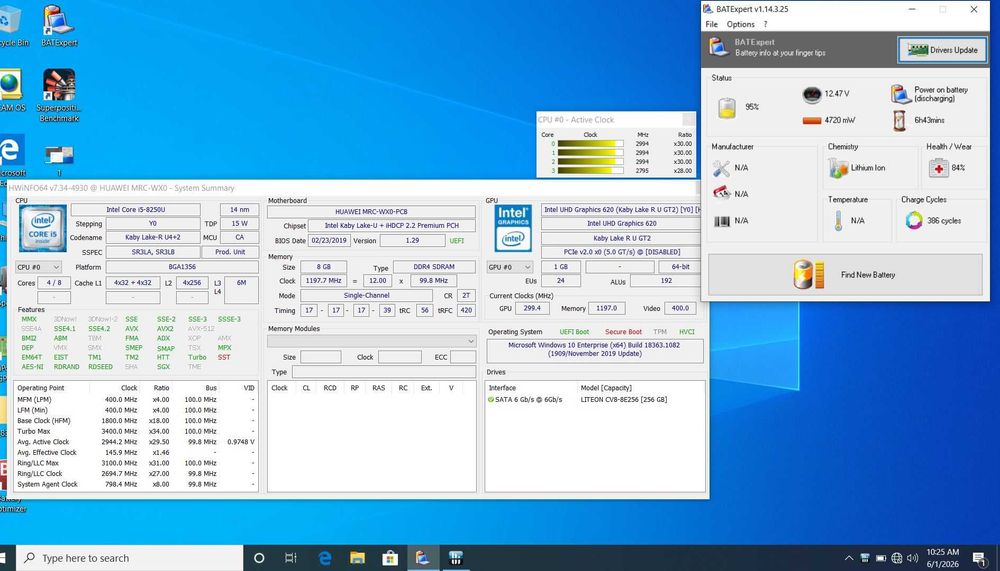The image size is (1000, 571).
Task: Click the chemistry flask icon beside Lithium Ion
Action: (837, 168)
